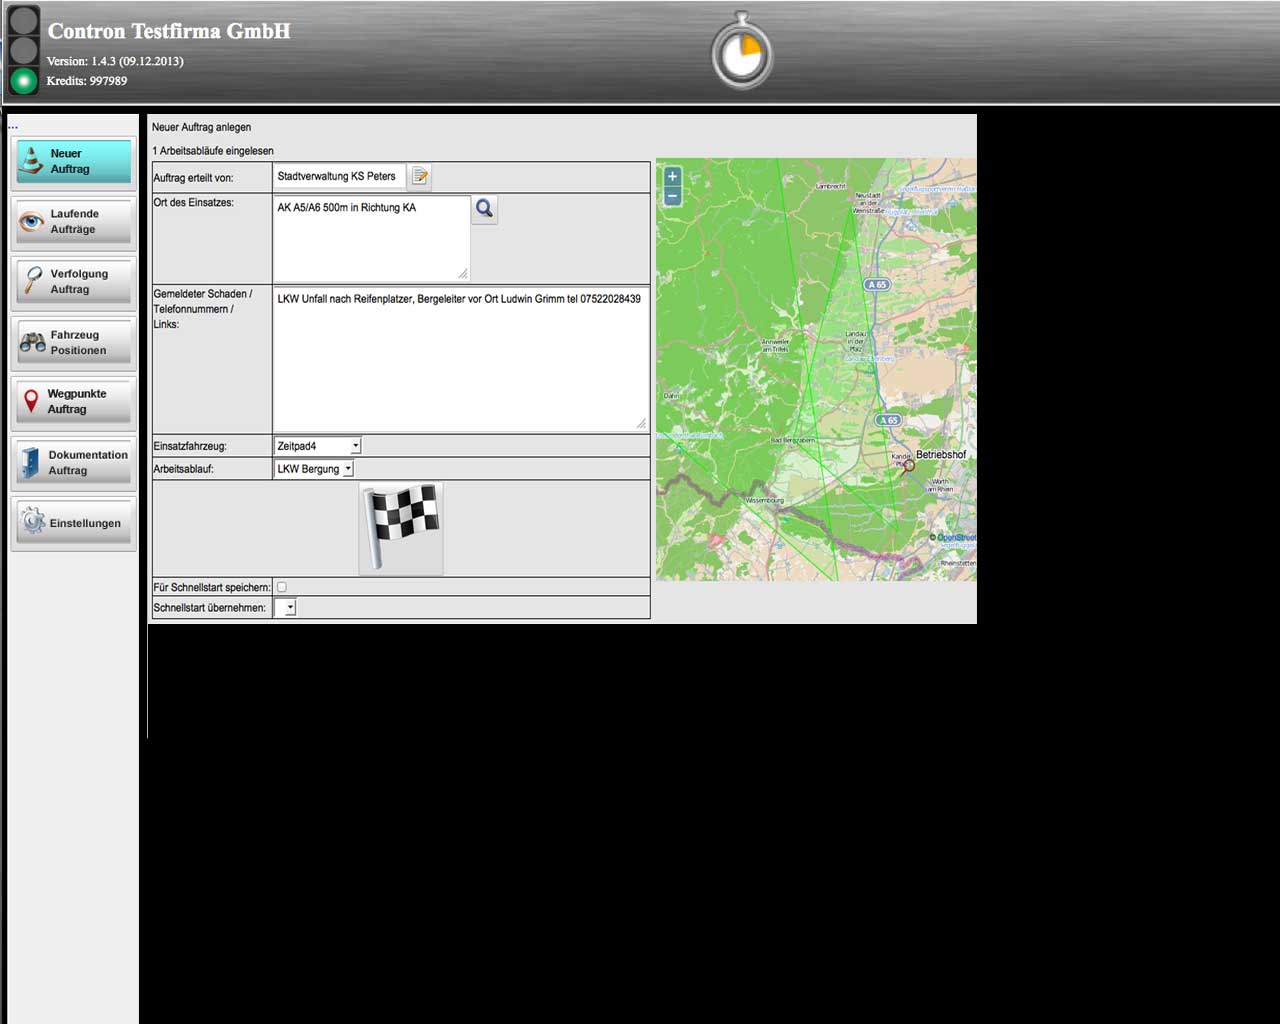
Task: Click the checkered flag start icon
Action: click(x=401, y=528)
